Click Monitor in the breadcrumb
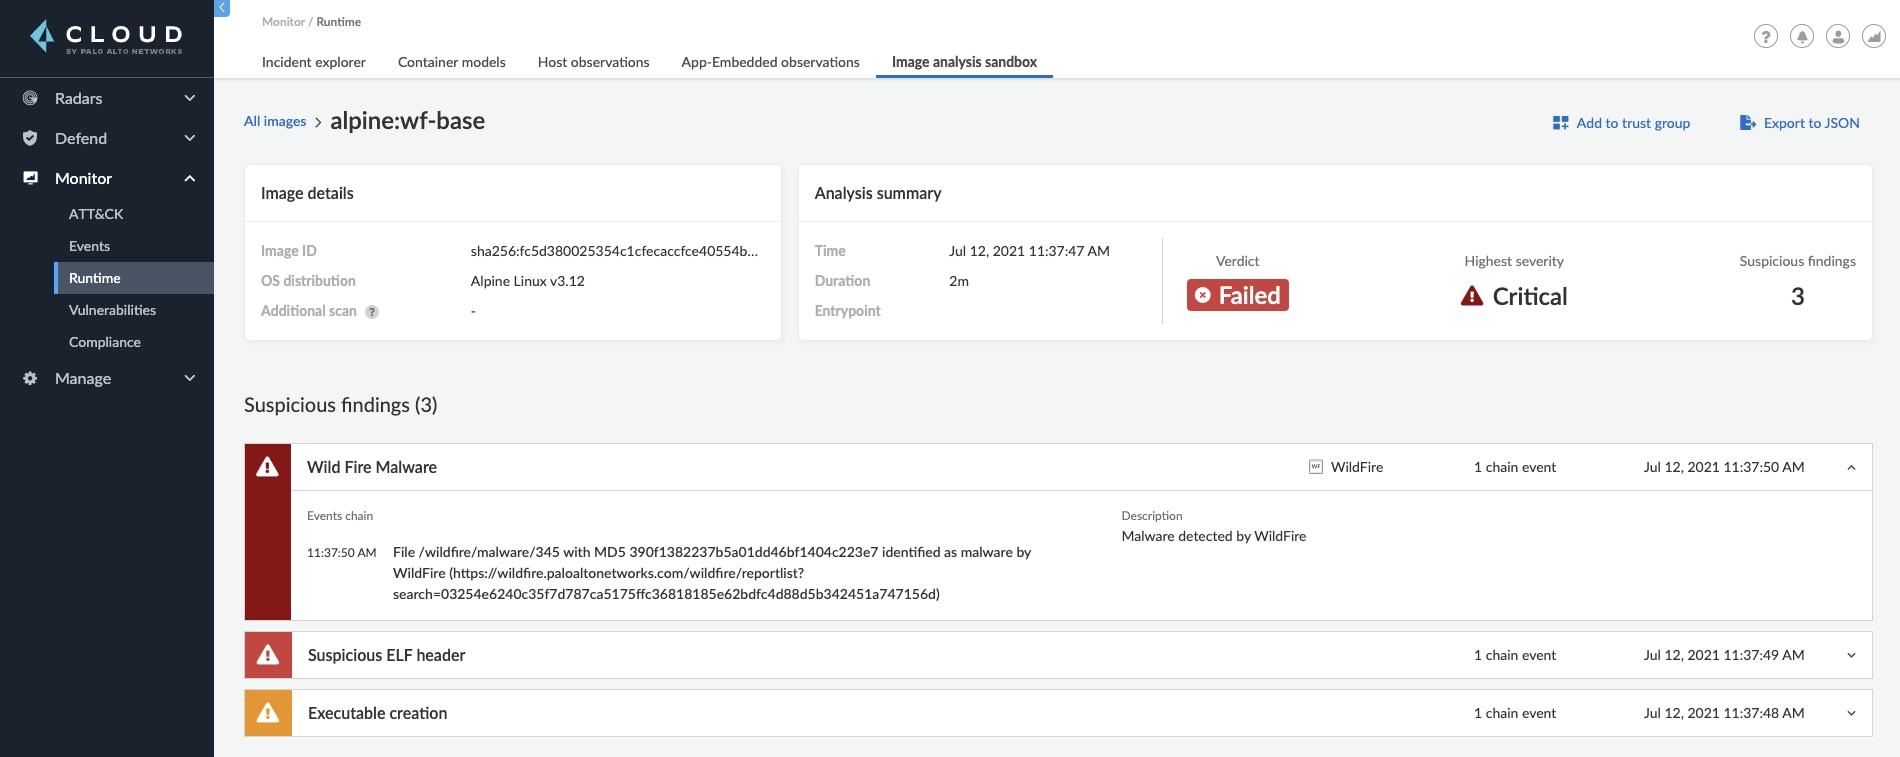Screen dimensions: 1900x757 (x=283, y=22)
